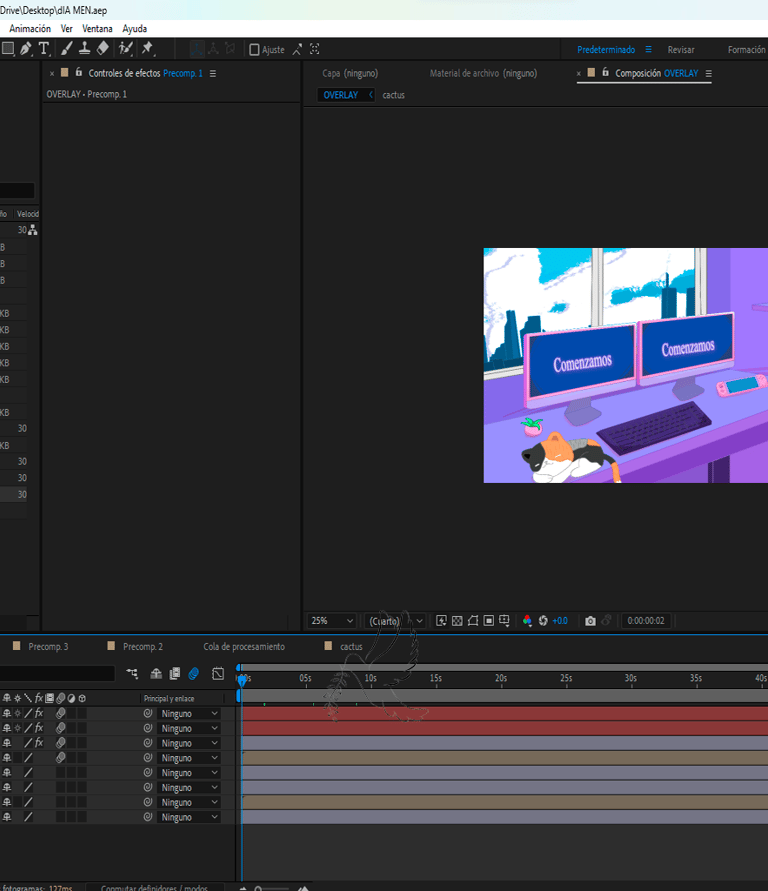Toggle fx switch on the first layer
768x891 pixels.
(x=39, y=714)
